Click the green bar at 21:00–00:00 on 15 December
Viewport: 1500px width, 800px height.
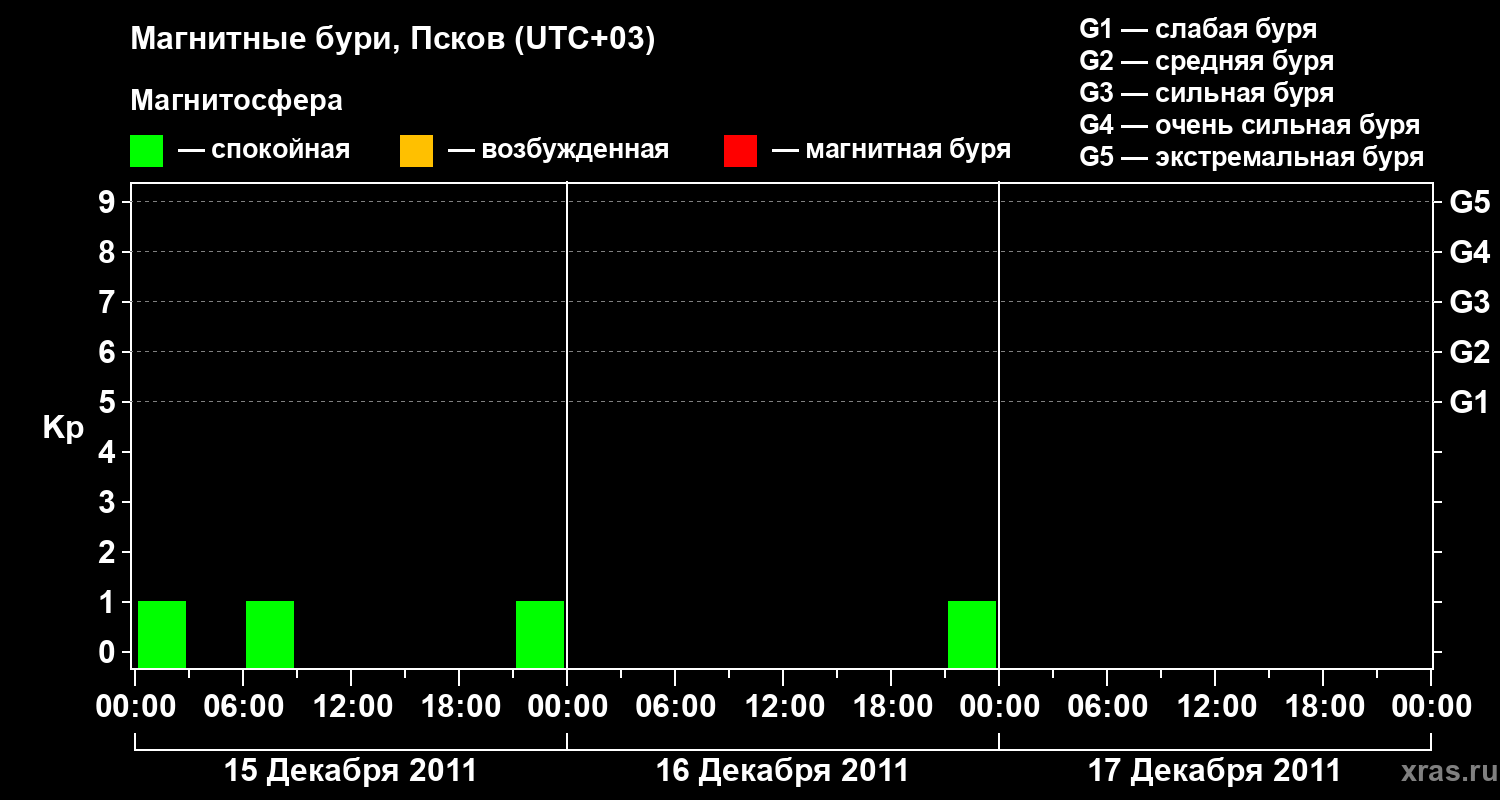[x=540, y=634]
